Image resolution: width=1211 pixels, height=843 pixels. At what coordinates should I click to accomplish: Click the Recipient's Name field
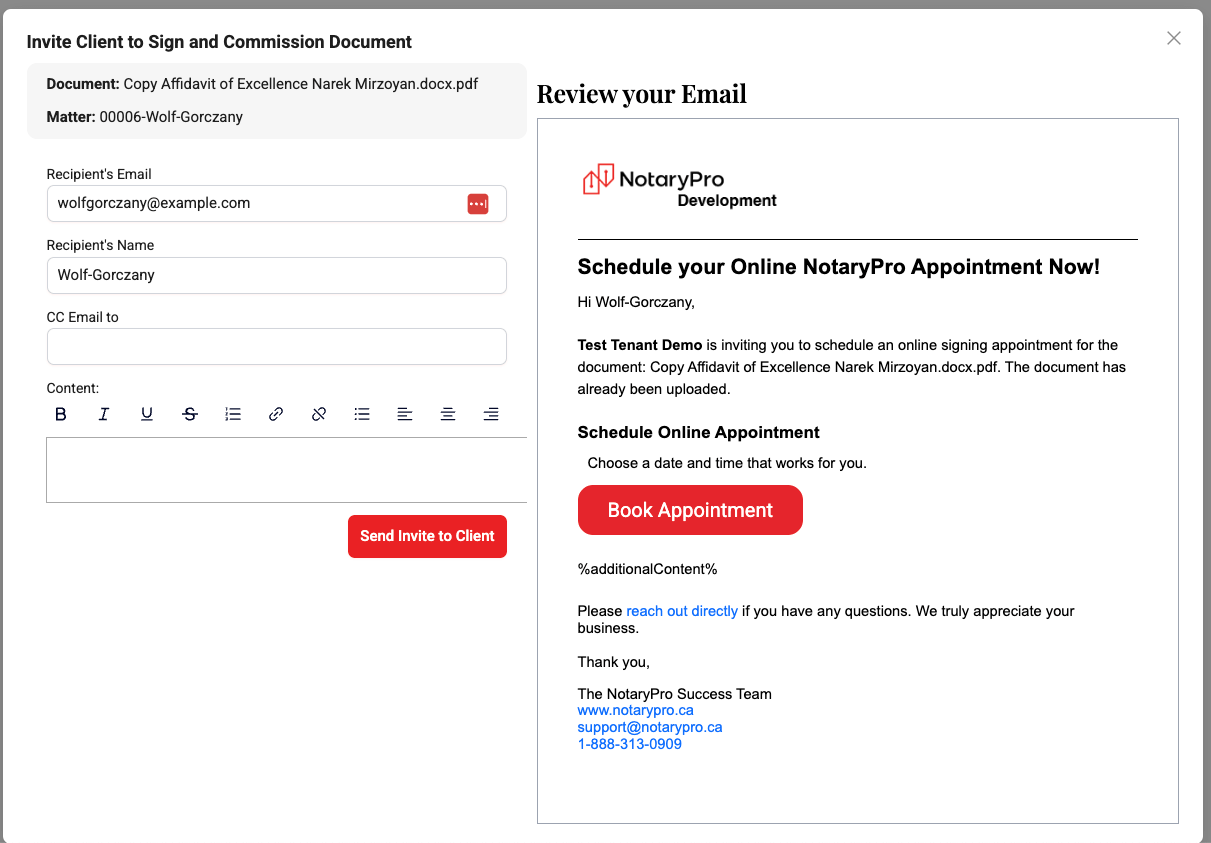(277, 275)
